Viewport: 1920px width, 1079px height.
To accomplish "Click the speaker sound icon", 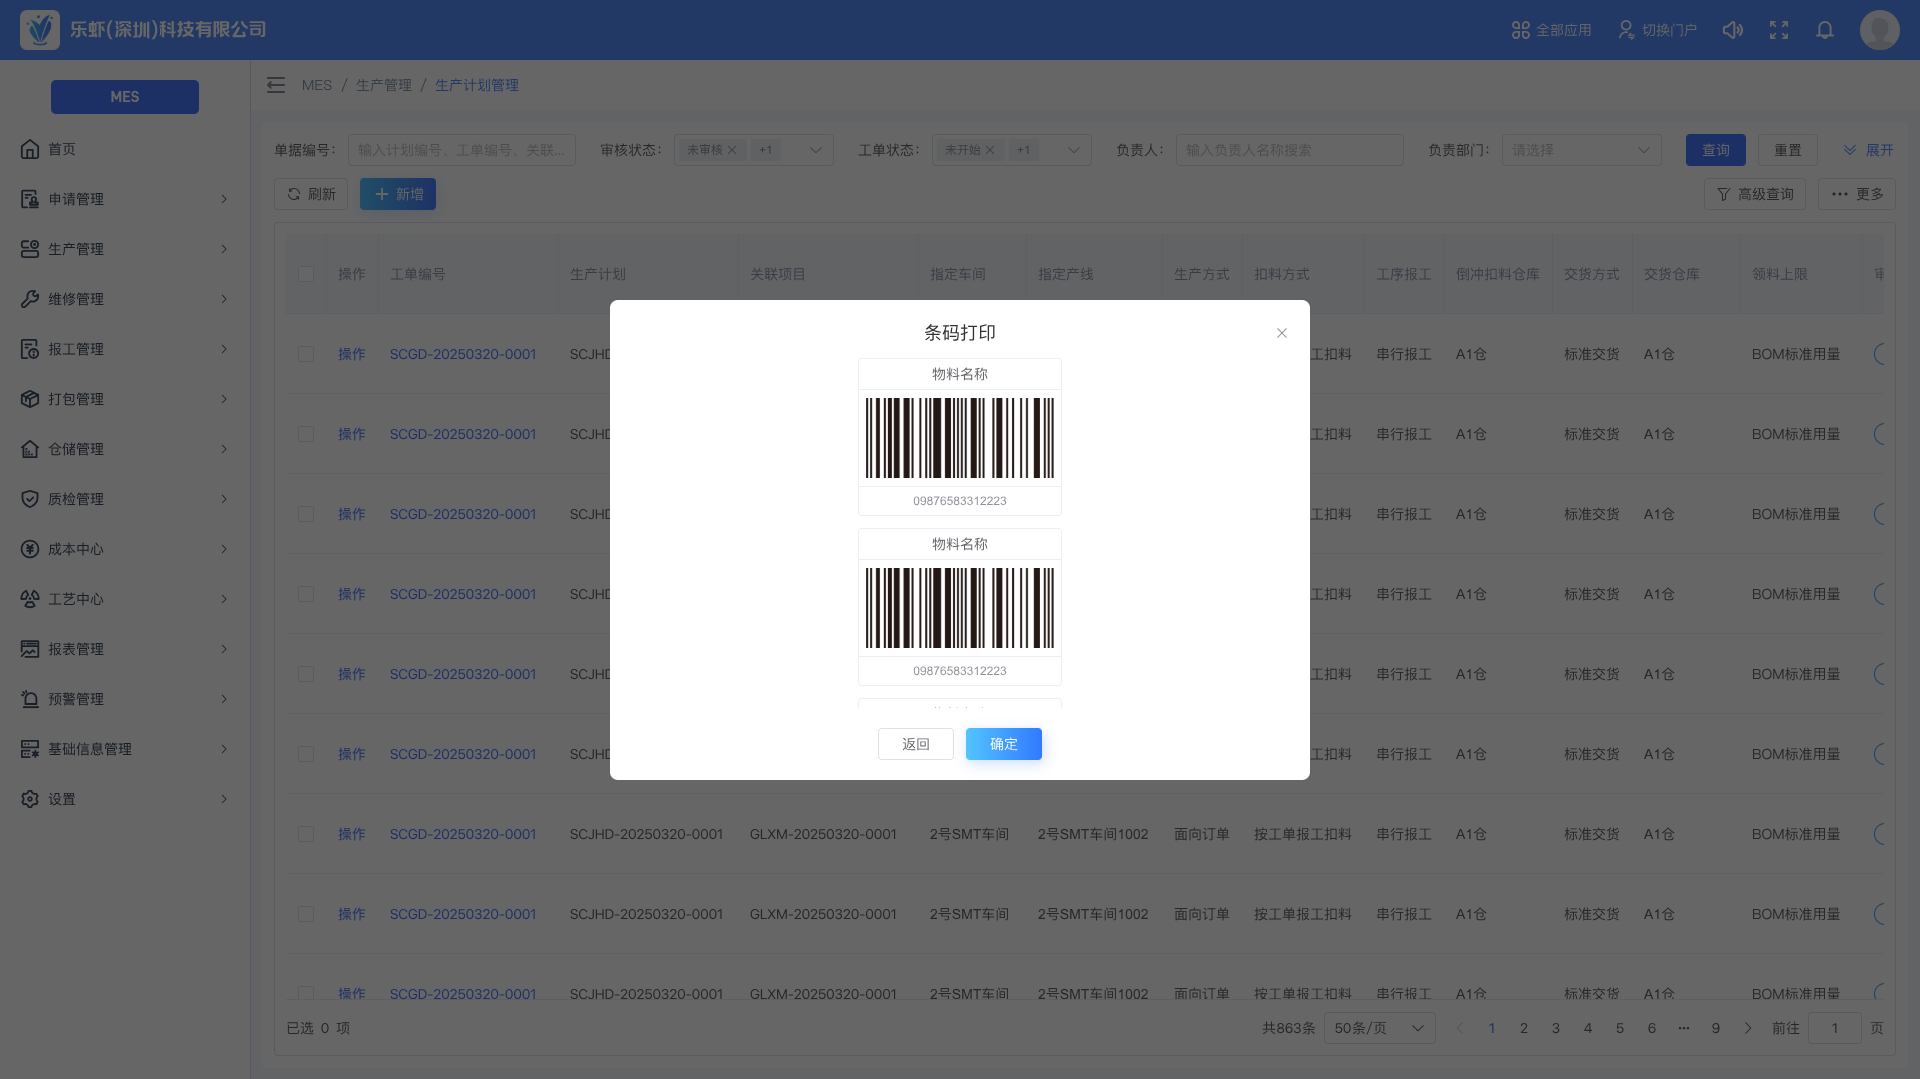I will coord(1733,30).
